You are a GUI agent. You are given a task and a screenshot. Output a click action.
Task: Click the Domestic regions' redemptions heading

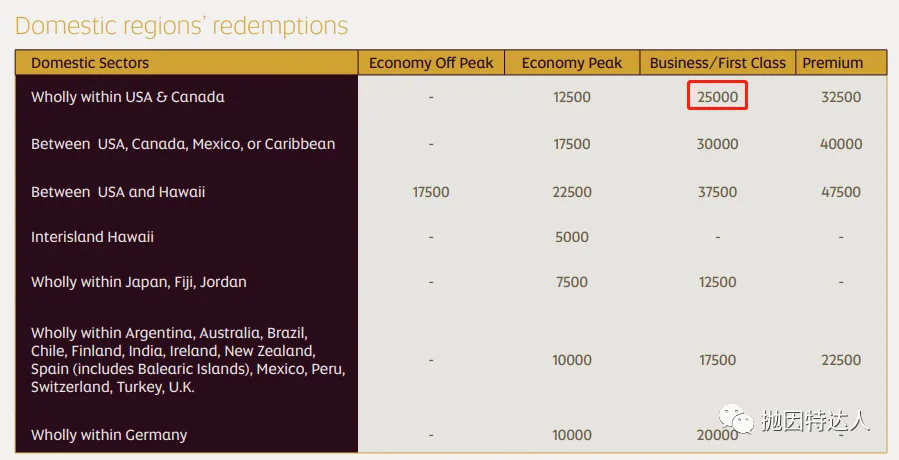tap(182, 26)
